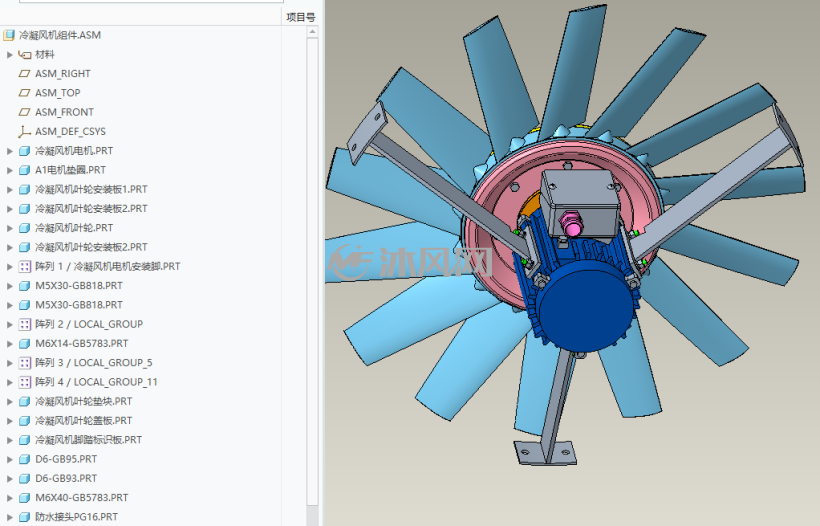This screenshot has width=820, height=526.
Task: Expand the A1电机垫圈.PRT node
Action: click(x=9, y=170)
